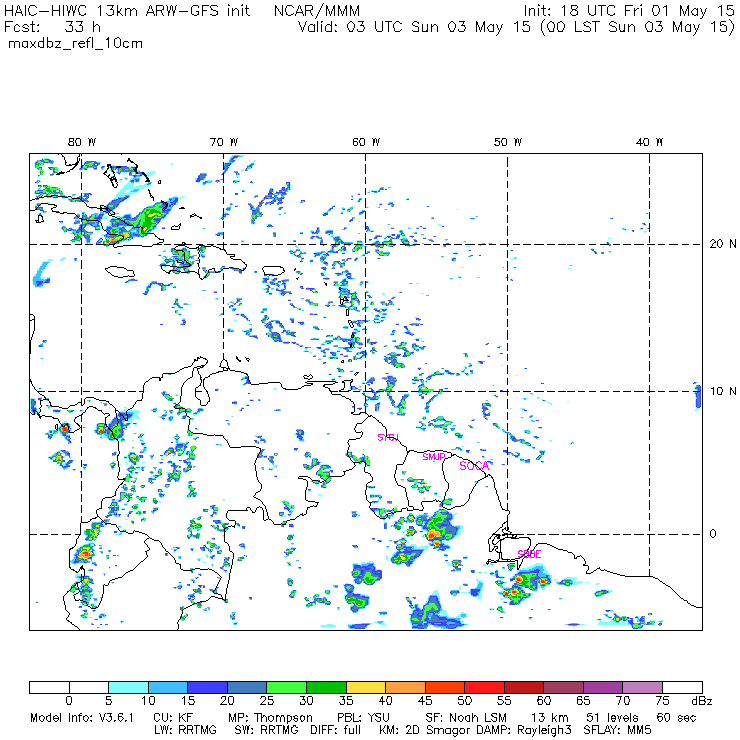Click the purple 65-70 dBz swatch

[x=603, y=687]
